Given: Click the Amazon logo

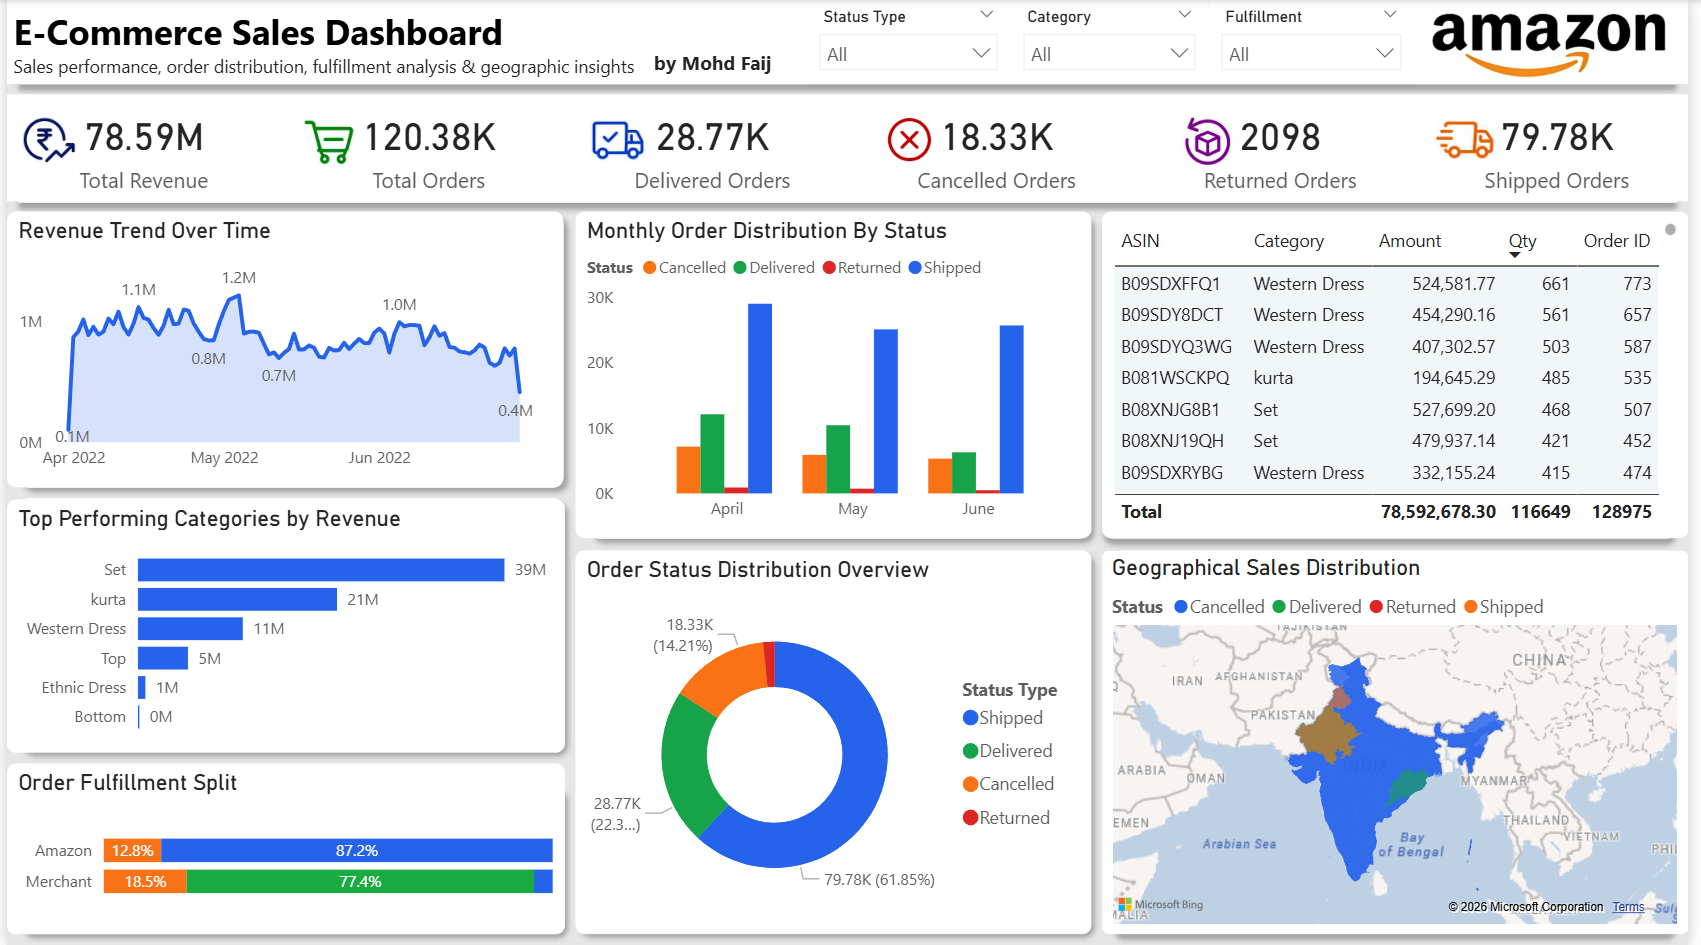Looking at the screenshot, I should coord(1548,43).
